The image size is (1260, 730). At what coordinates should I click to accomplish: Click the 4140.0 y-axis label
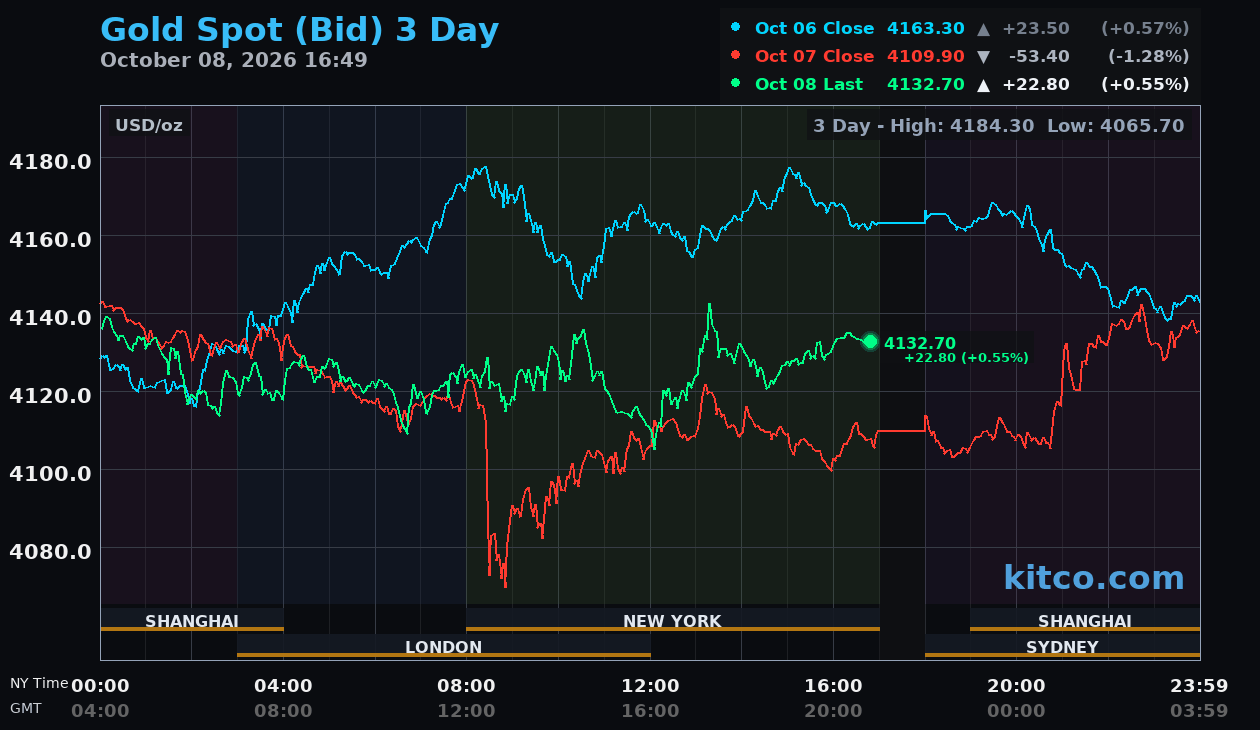pyautogui.click(x=50, y=317)
